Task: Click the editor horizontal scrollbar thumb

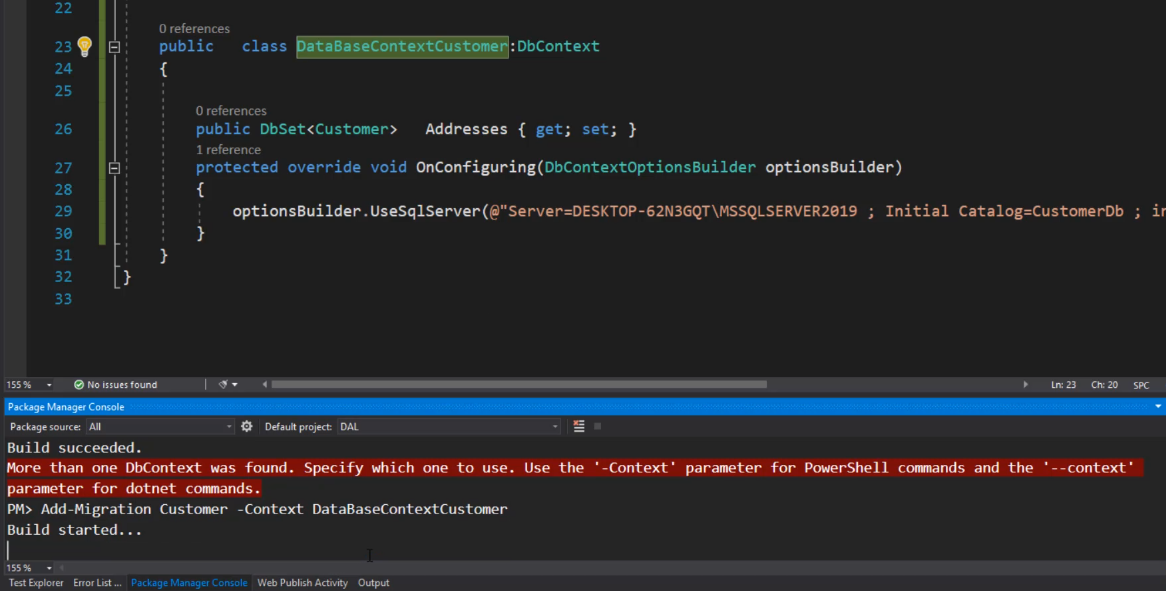Action: click(x=519, y=385)
